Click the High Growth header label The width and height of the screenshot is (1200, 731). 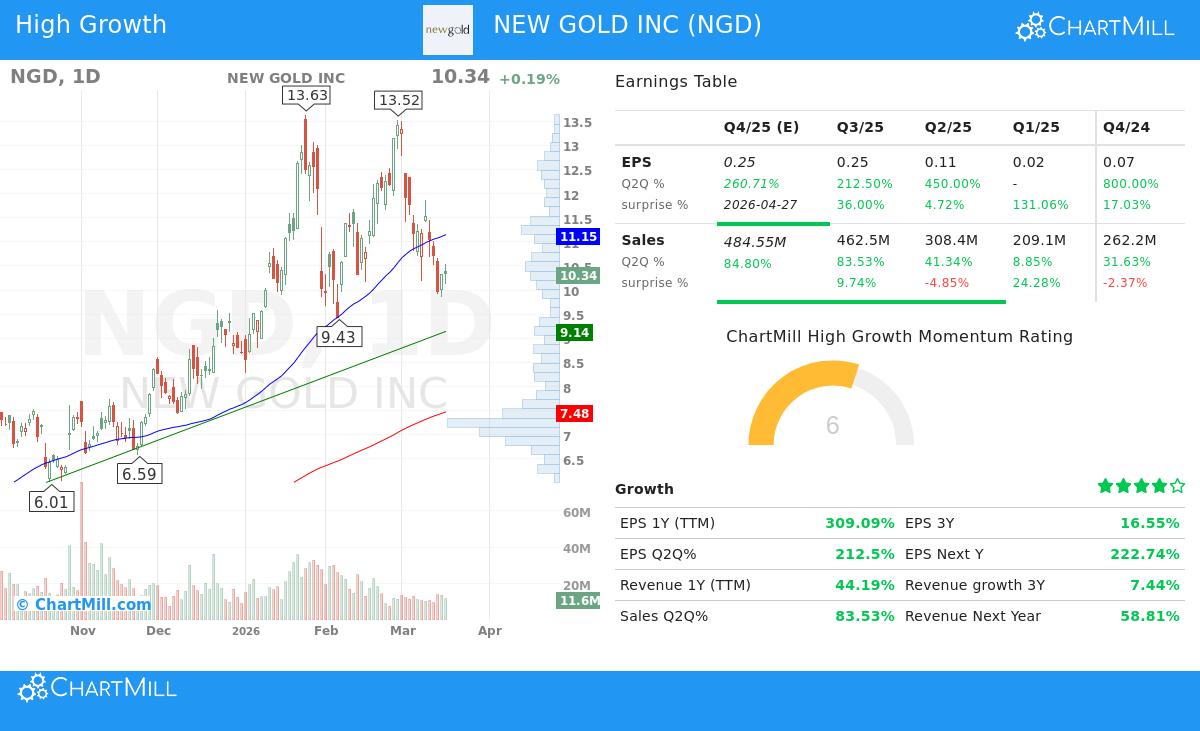click(x=91, y=24)
